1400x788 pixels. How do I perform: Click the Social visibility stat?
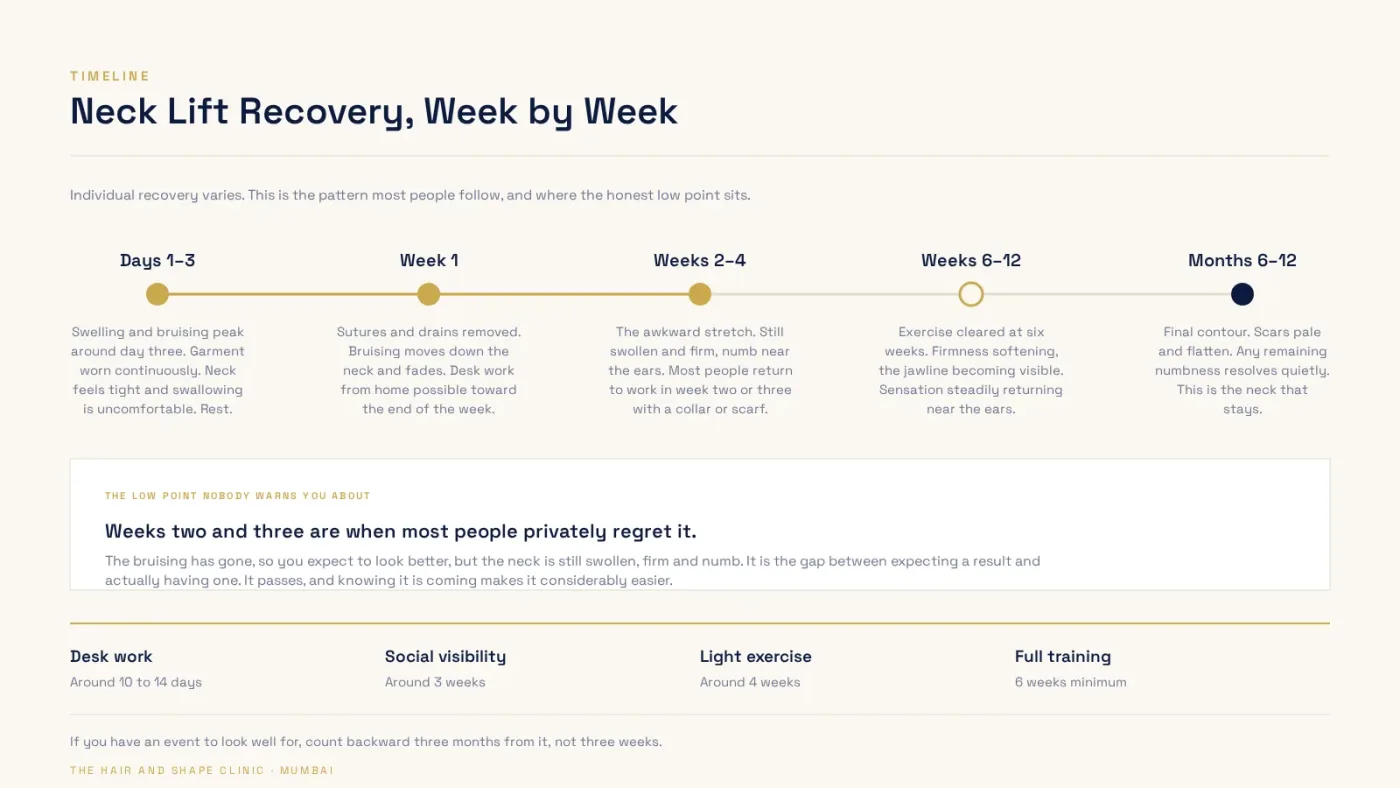(445, 669)
